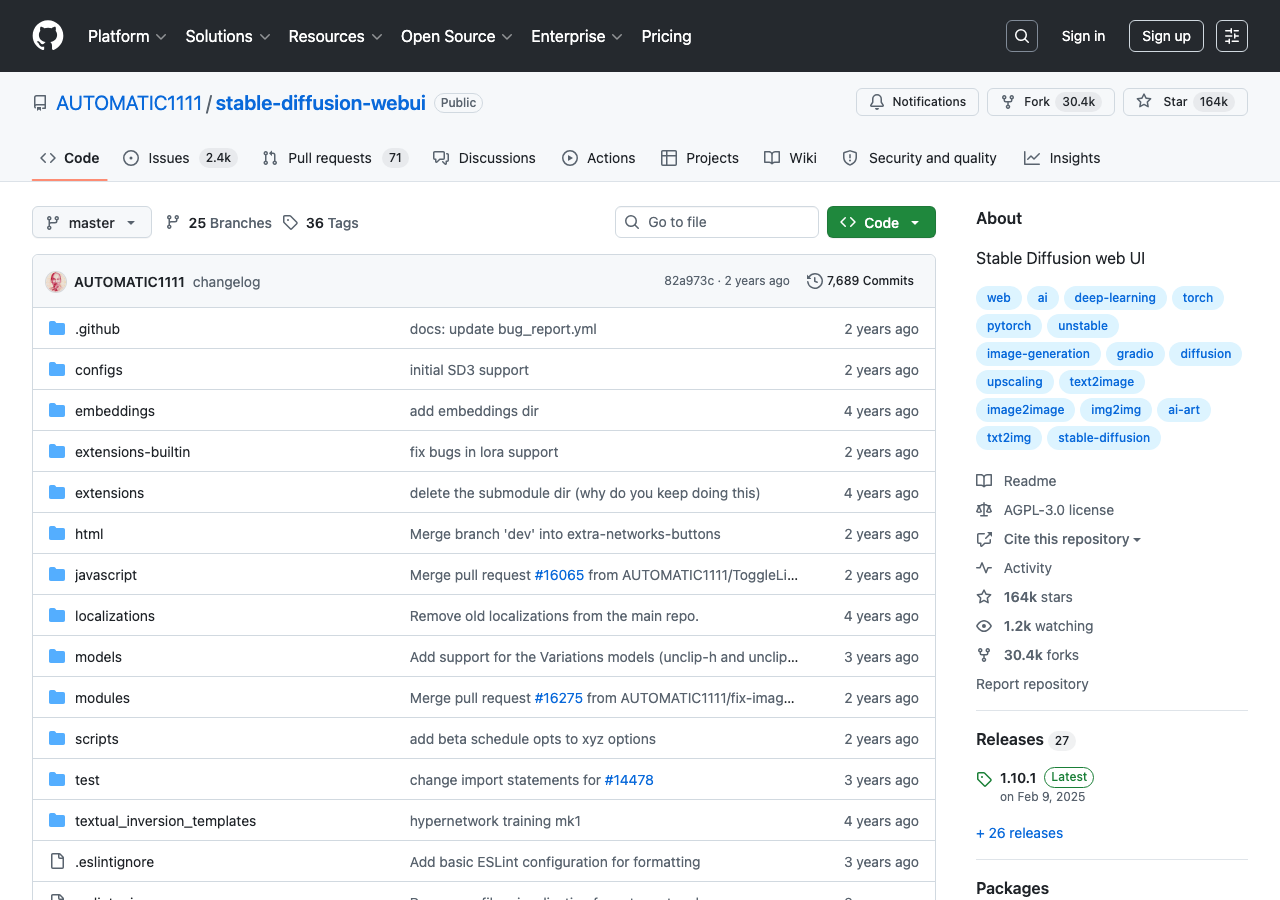The image size is (1280, 900).
Task: Open the Discussions tab
Action: (484, 158)
